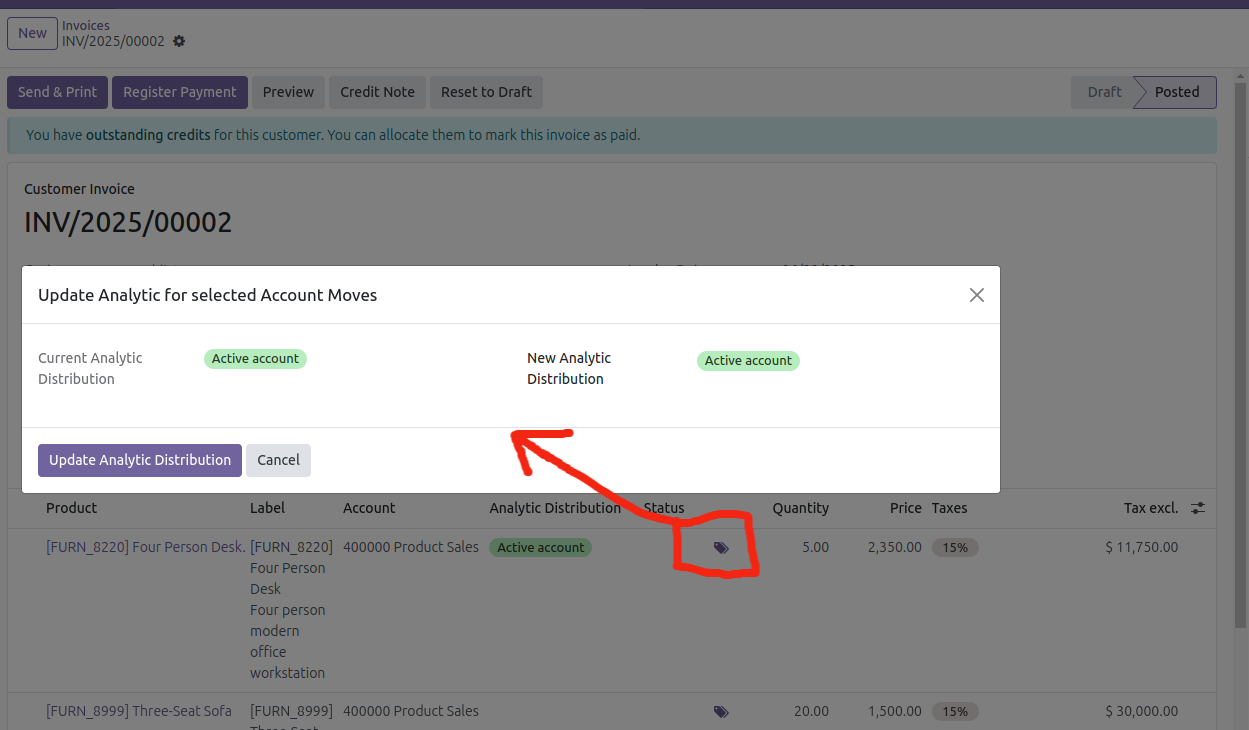Create a Credit Note
Image resolution: width=1249 pixels, height=730 pixels.
point(377,92)
